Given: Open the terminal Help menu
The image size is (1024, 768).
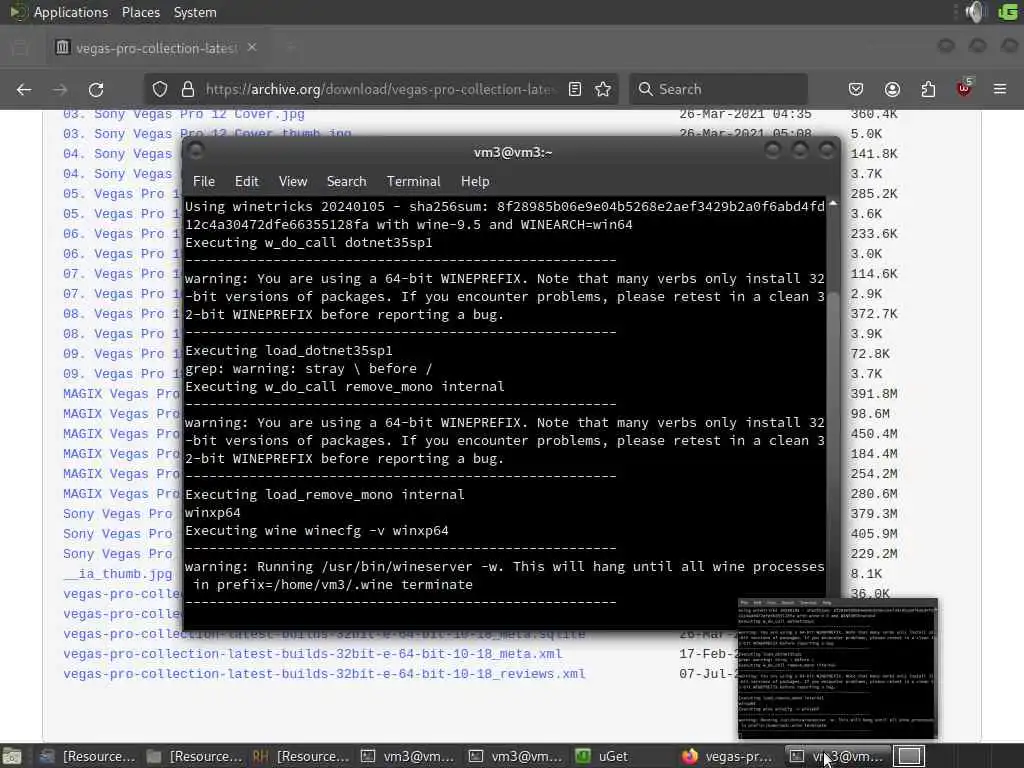Looking at the screenshot, I should (475, 182).
